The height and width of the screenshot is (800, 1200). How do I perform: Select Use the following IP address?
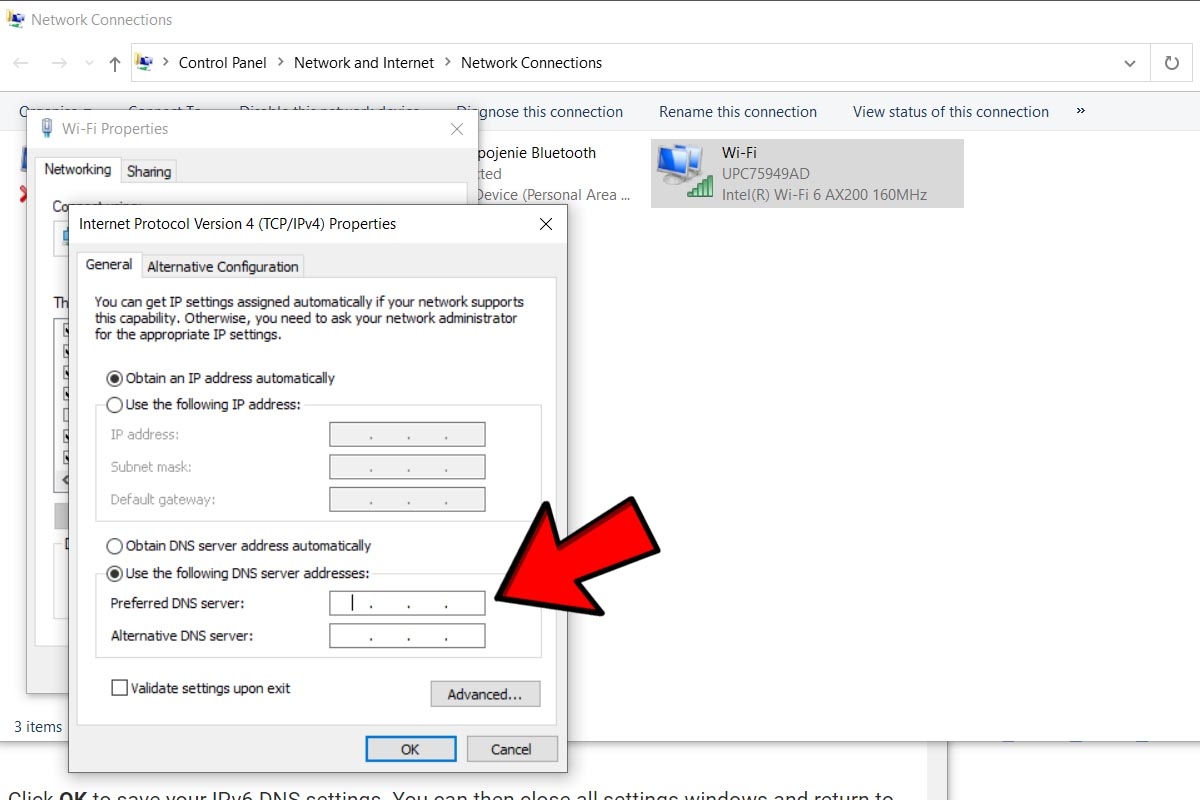pos(115,405)
